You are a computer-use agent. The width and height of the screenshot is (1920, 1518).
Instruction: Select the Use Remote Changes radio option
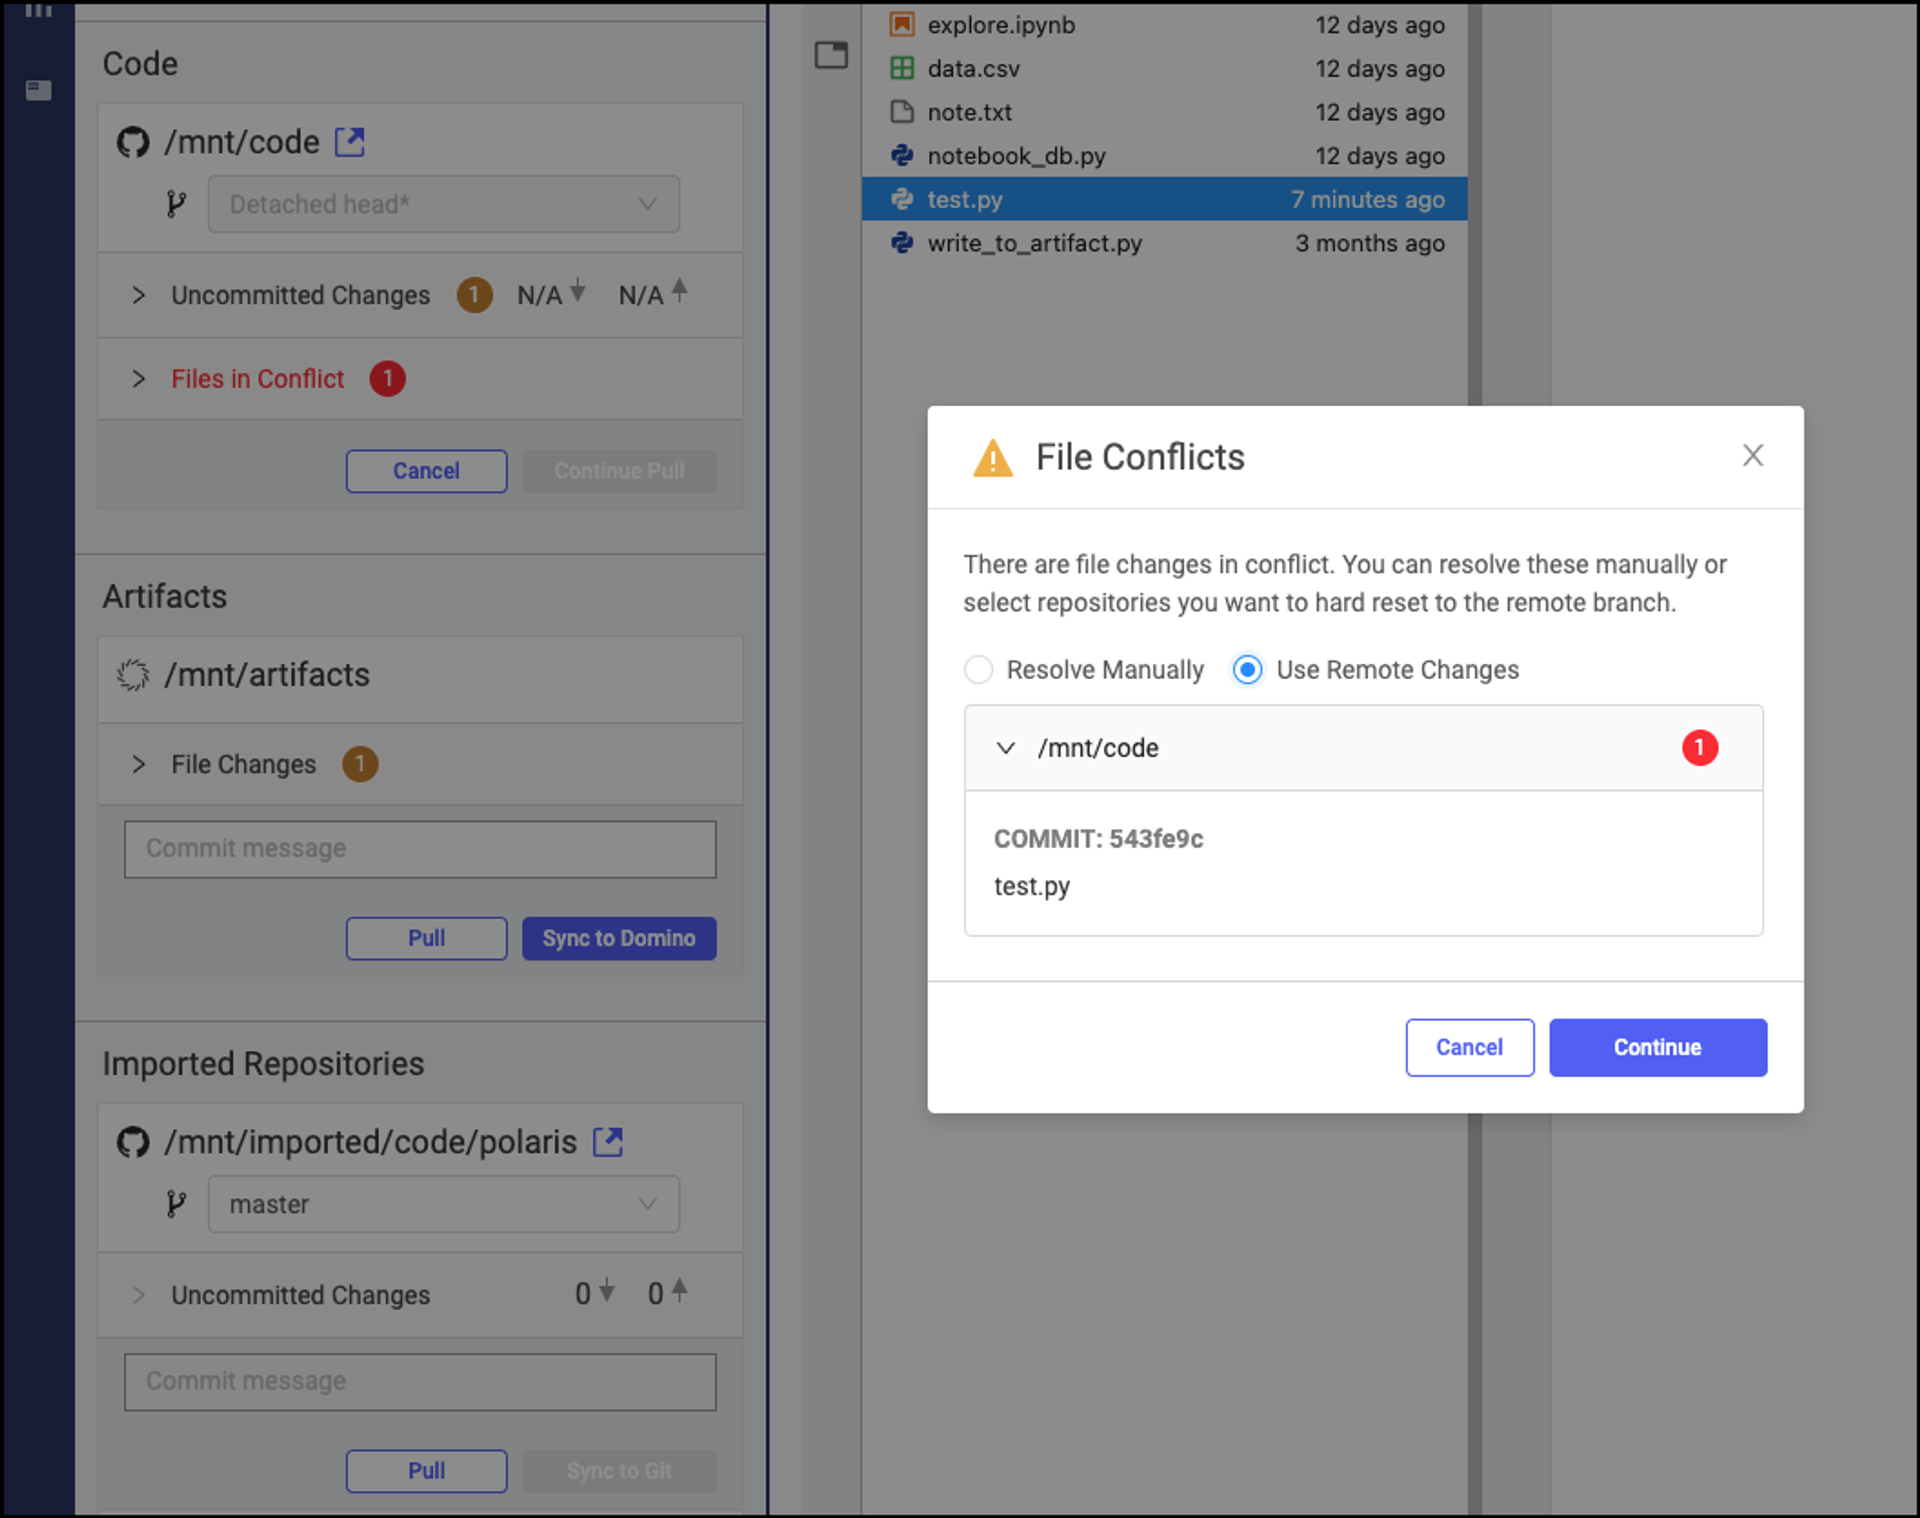point(1247,670)
